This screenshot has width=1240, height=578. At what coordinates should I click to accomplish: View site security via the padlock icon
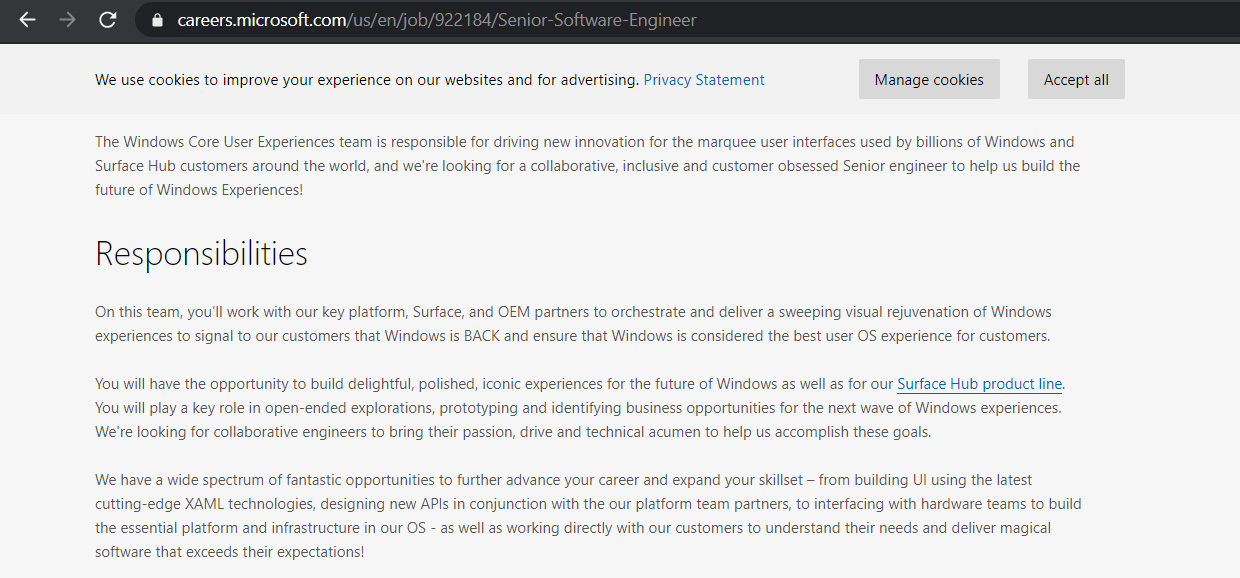(156, 20)
